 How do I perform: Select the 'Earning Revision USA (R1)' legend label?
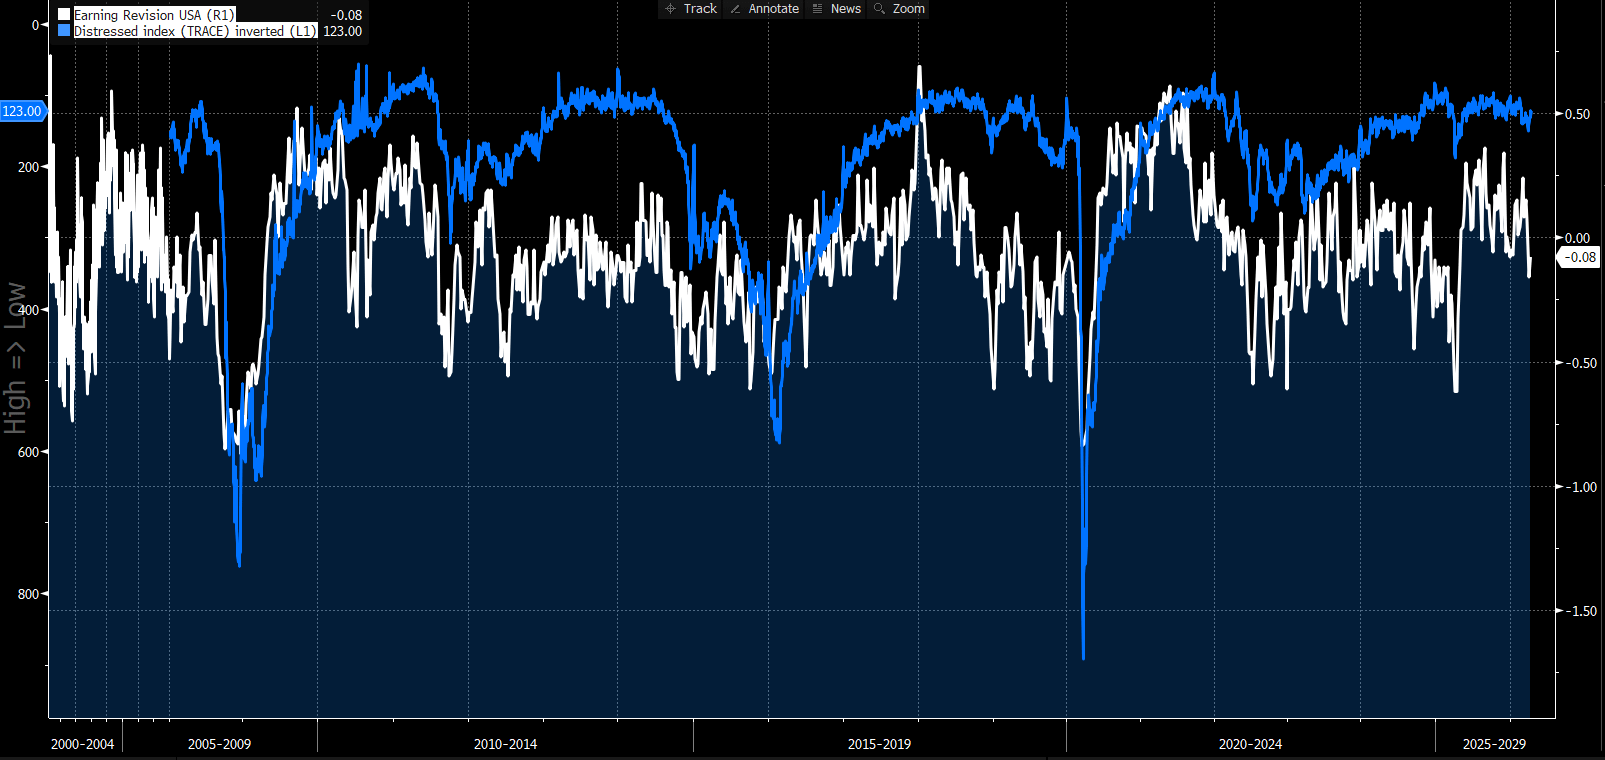pos(154,15)
